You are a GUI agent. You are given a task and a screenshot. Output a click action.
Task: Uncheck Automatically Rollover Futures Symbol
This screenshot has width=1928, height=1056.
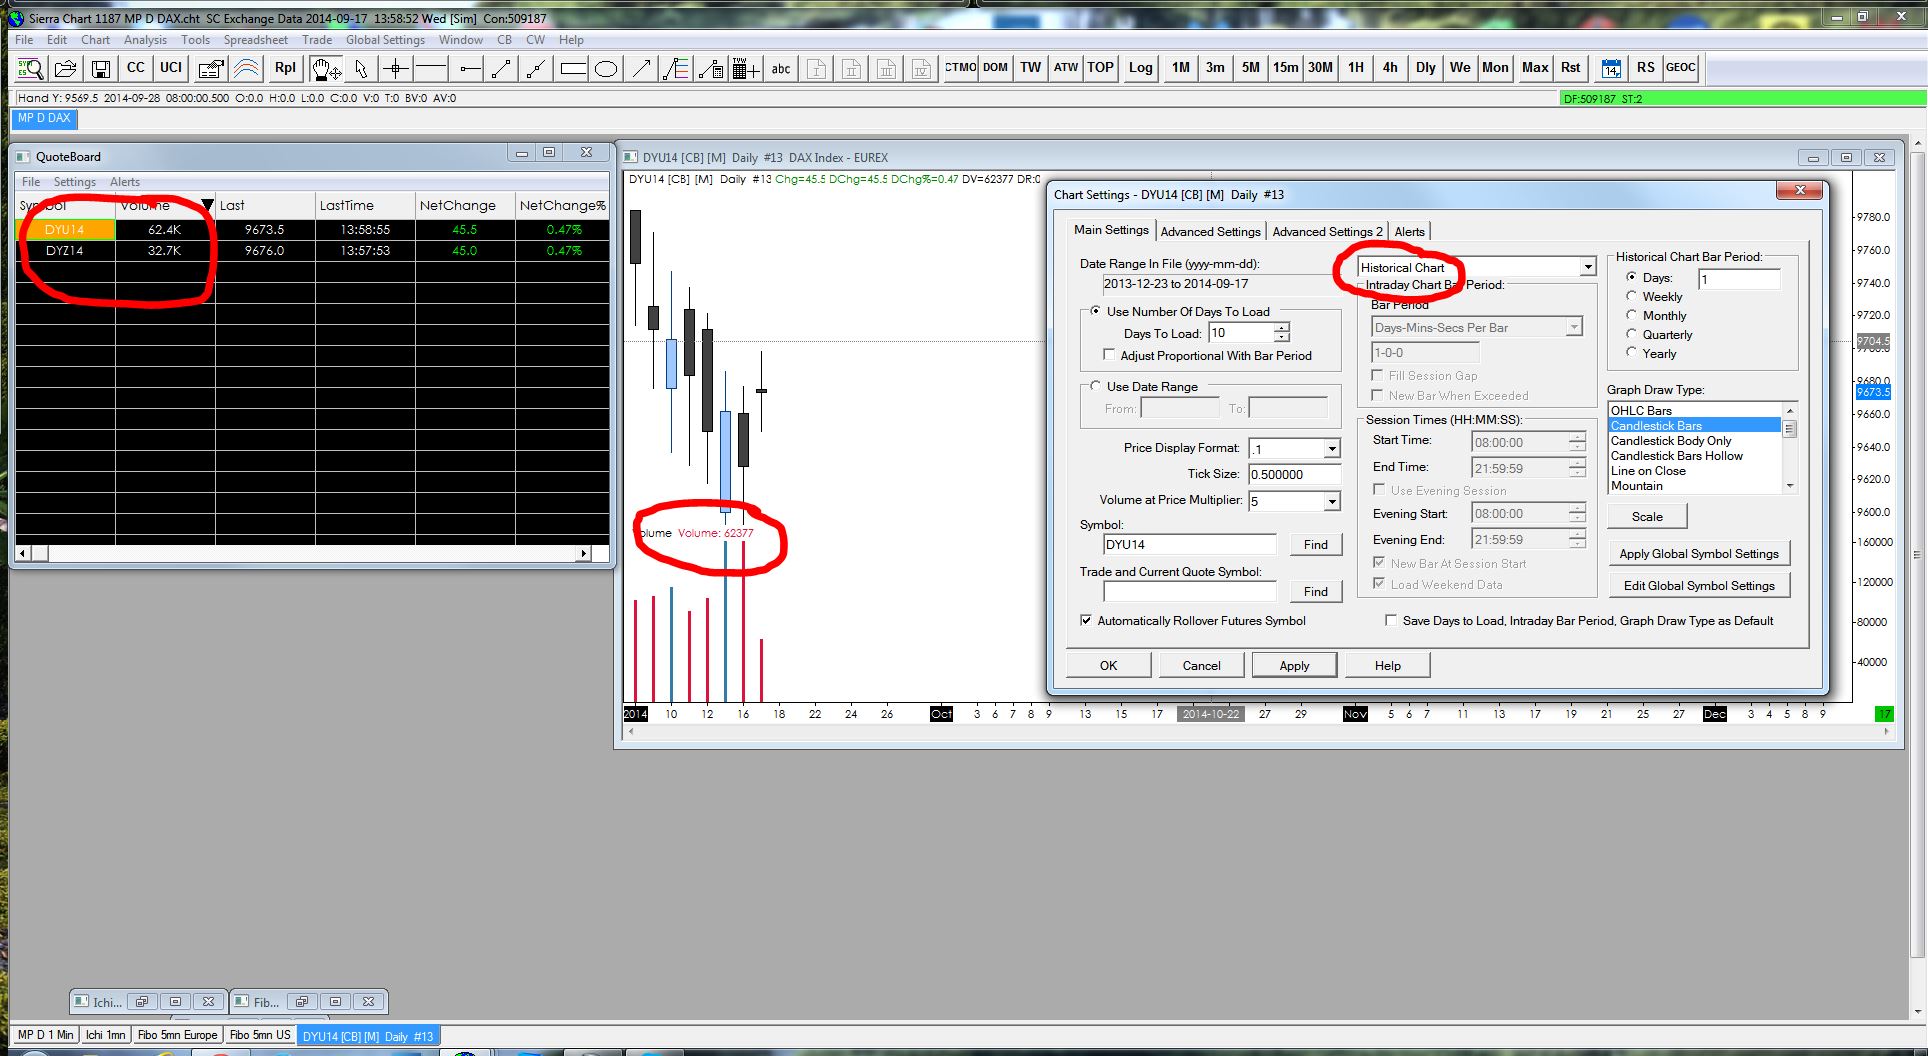tap(1086, 621)
